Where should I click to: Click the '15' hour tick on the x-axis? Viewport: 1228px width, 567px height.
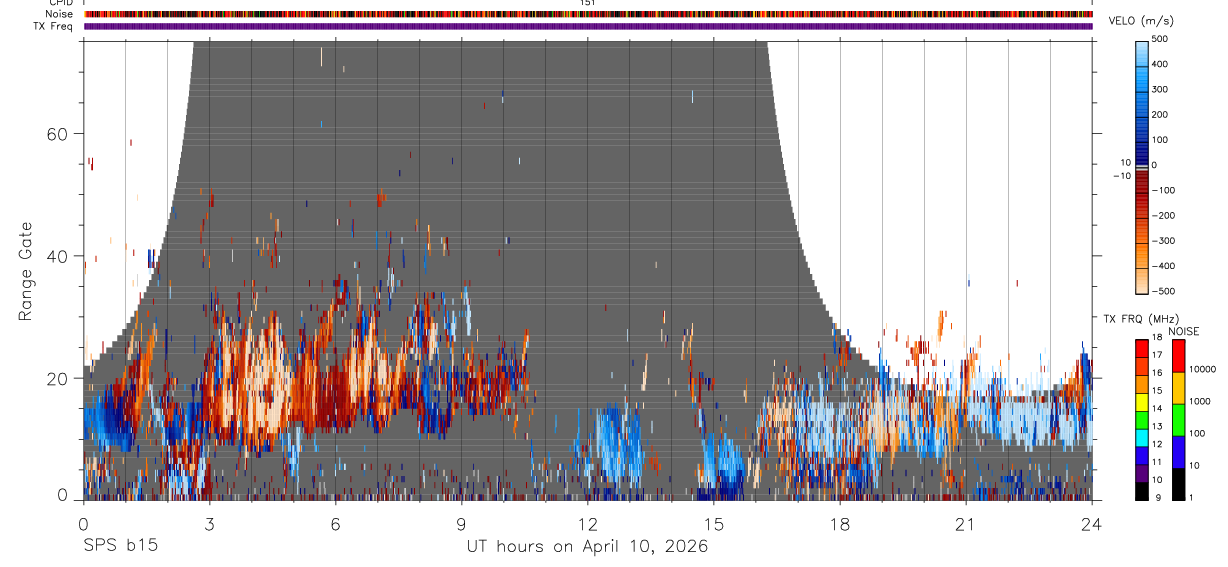click(714, 523)
